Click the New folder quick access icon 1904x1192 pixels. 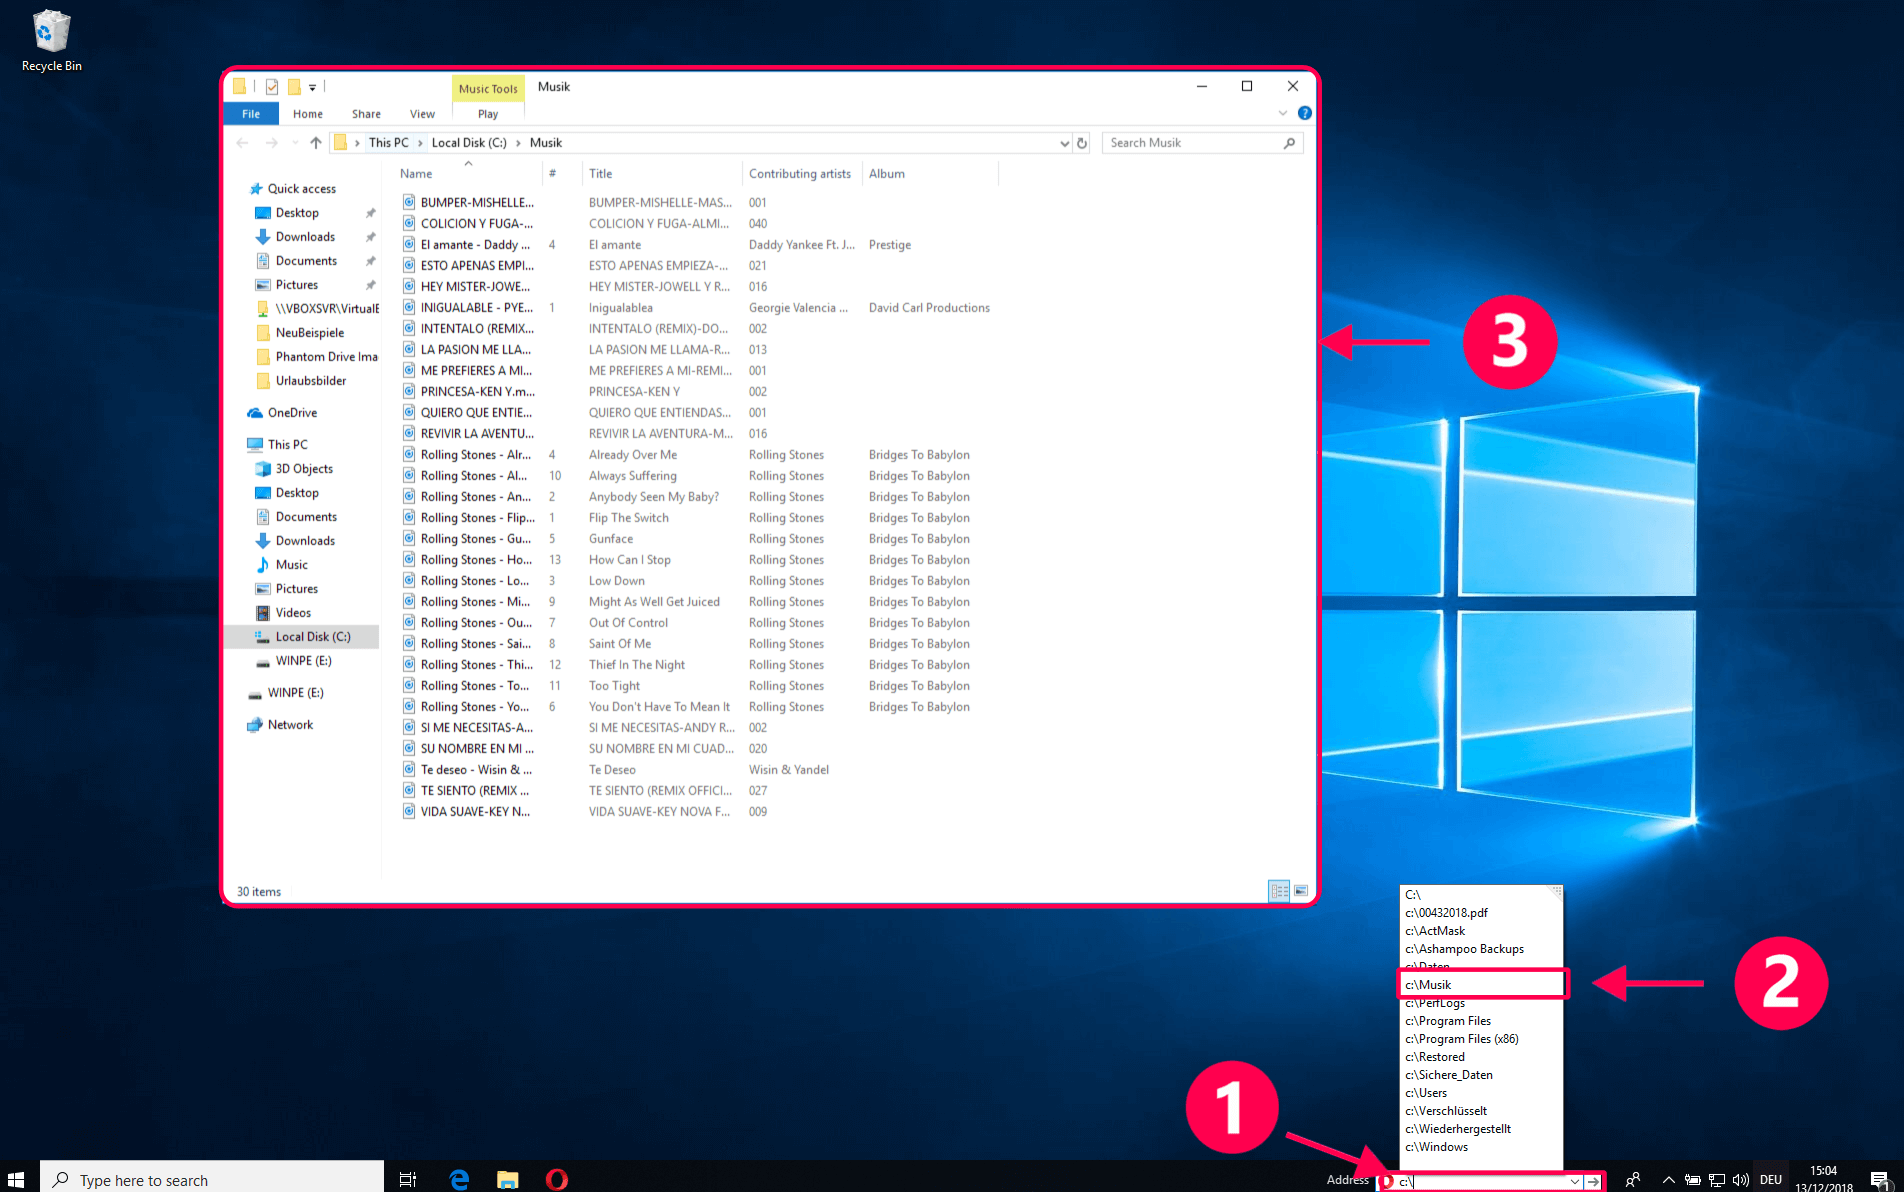pos(294,87)
